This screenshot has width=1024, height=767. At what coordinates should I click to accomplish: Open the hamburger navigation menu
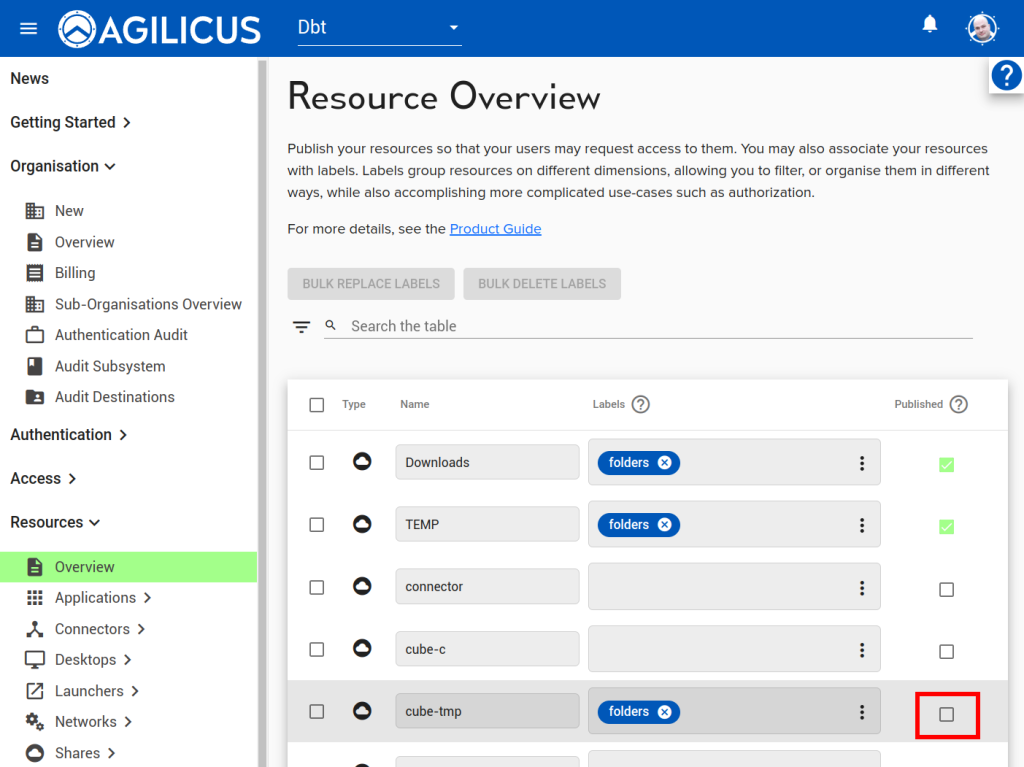tap(29, 28)
